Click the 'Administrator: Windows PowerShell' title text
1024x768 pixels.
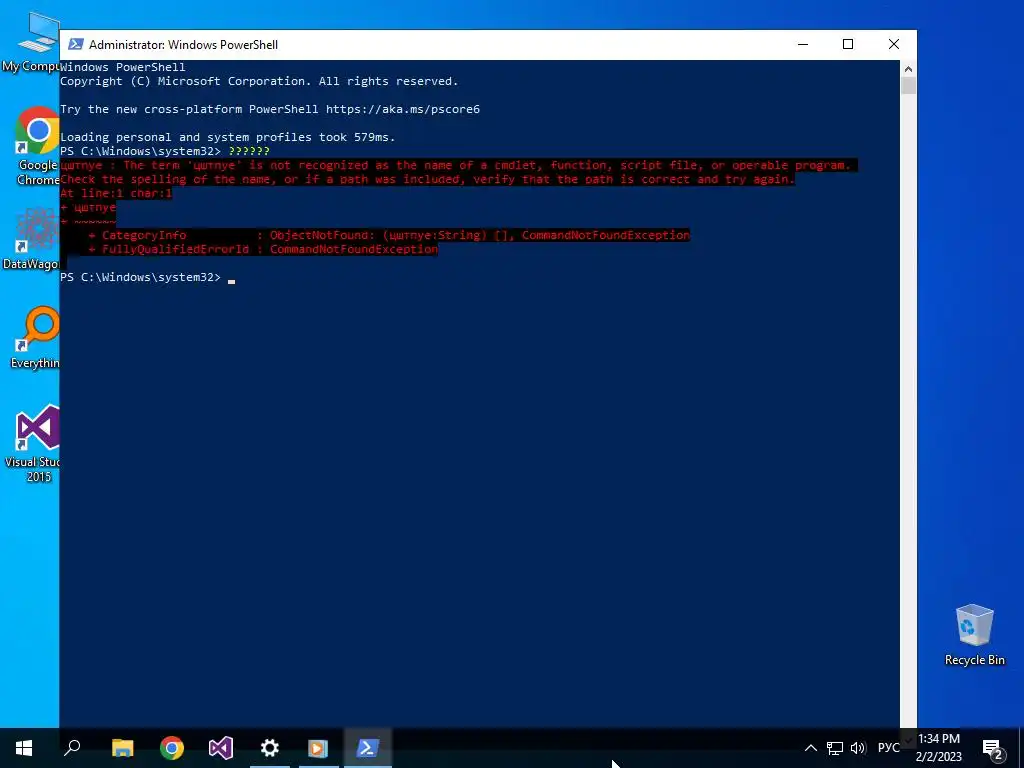(184, 44)
